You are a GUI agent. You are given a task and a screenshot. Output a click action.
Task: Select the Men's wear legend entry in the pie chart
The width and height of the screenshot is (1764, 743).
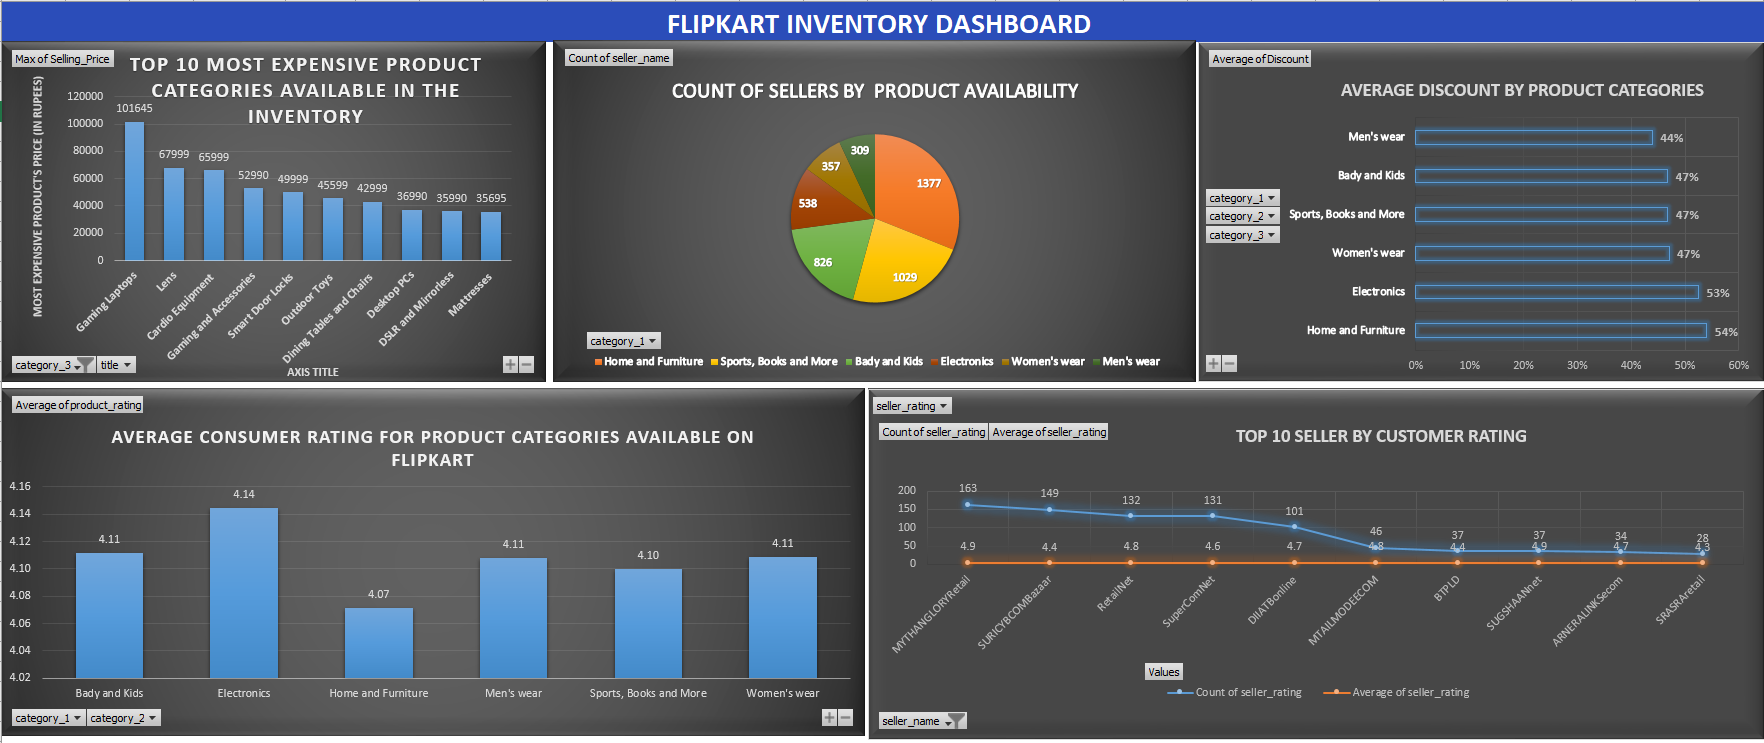[x=1126, y=362]
